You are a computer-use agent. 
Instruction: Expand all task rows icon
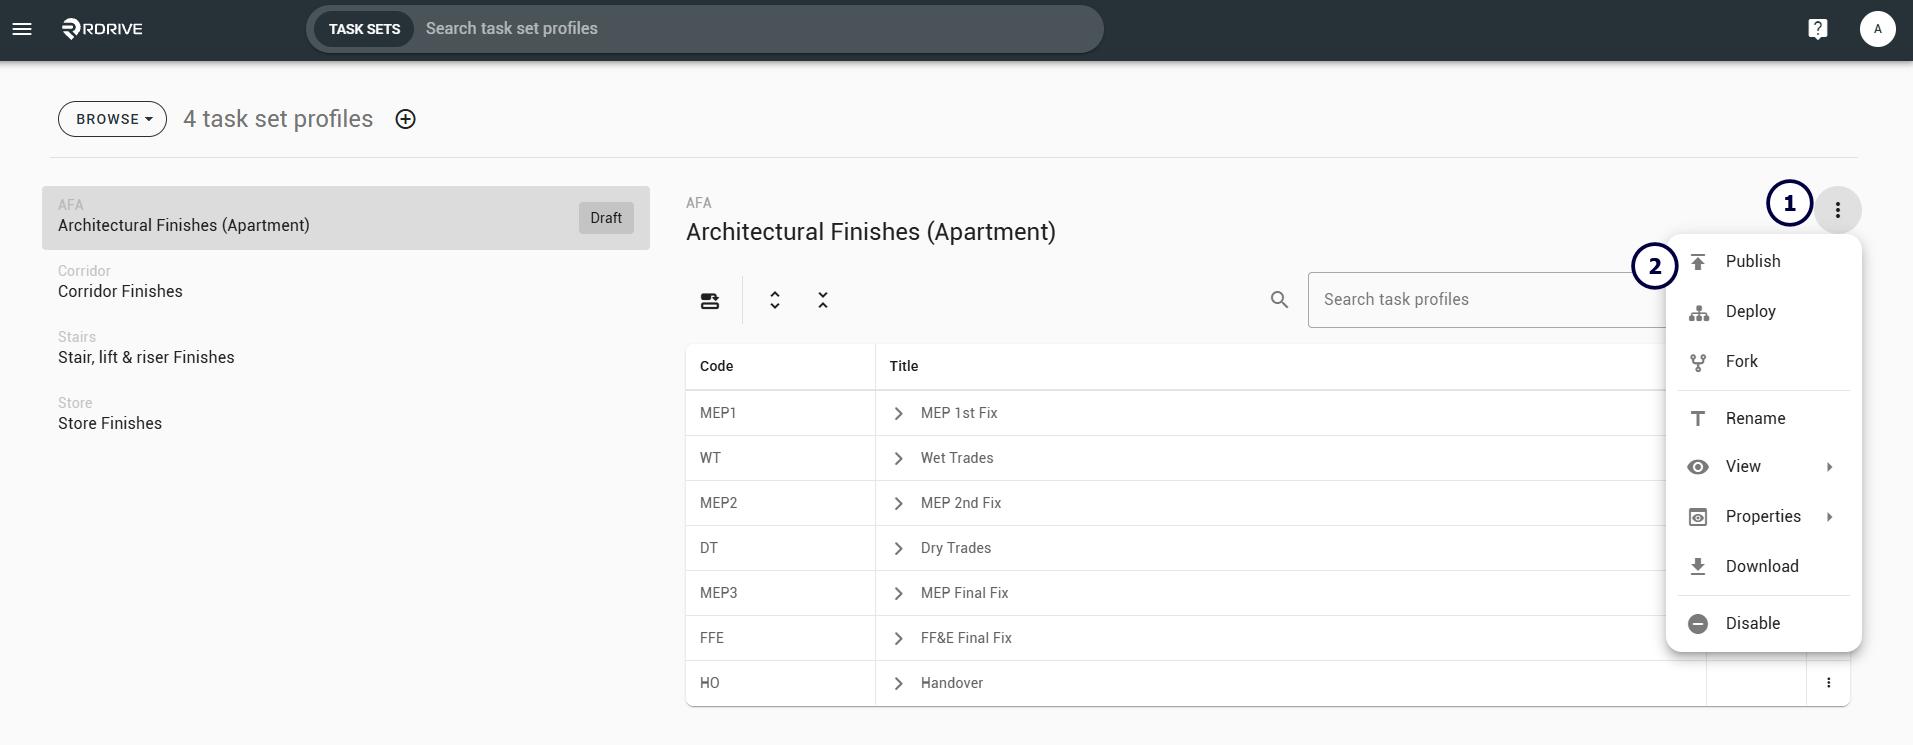pyautogui.click(x=775, y=300)
